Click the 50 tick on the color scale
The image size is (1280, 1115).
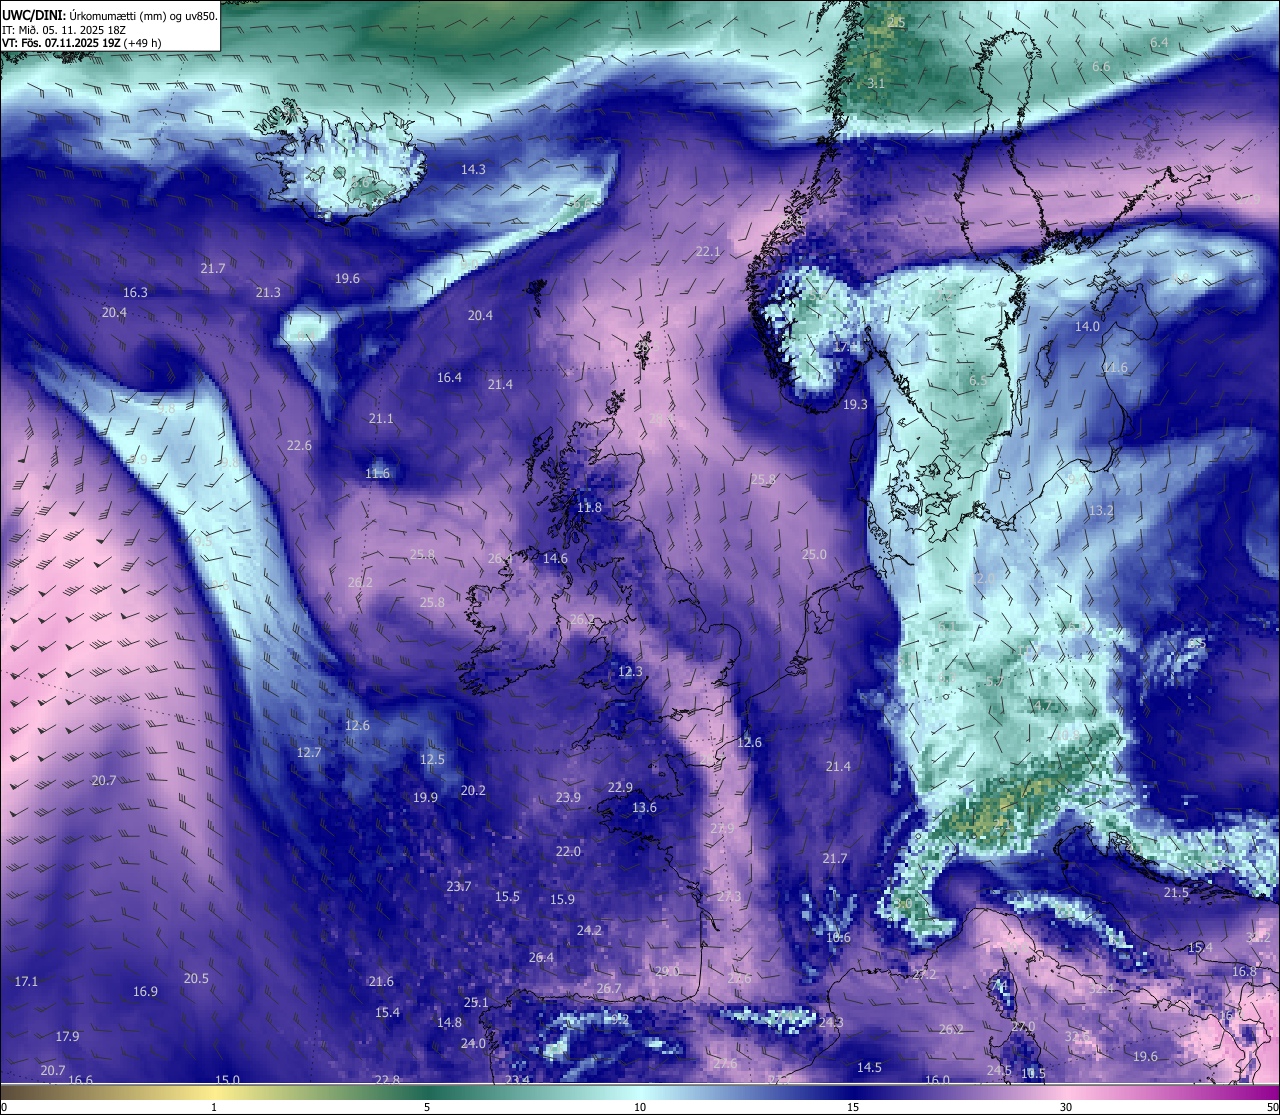coord(1272,1107)
